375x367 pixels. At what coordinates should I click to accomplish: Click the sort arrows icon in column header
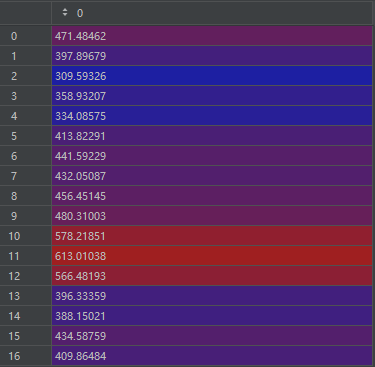pyautogui.click(x=65, y=12)
